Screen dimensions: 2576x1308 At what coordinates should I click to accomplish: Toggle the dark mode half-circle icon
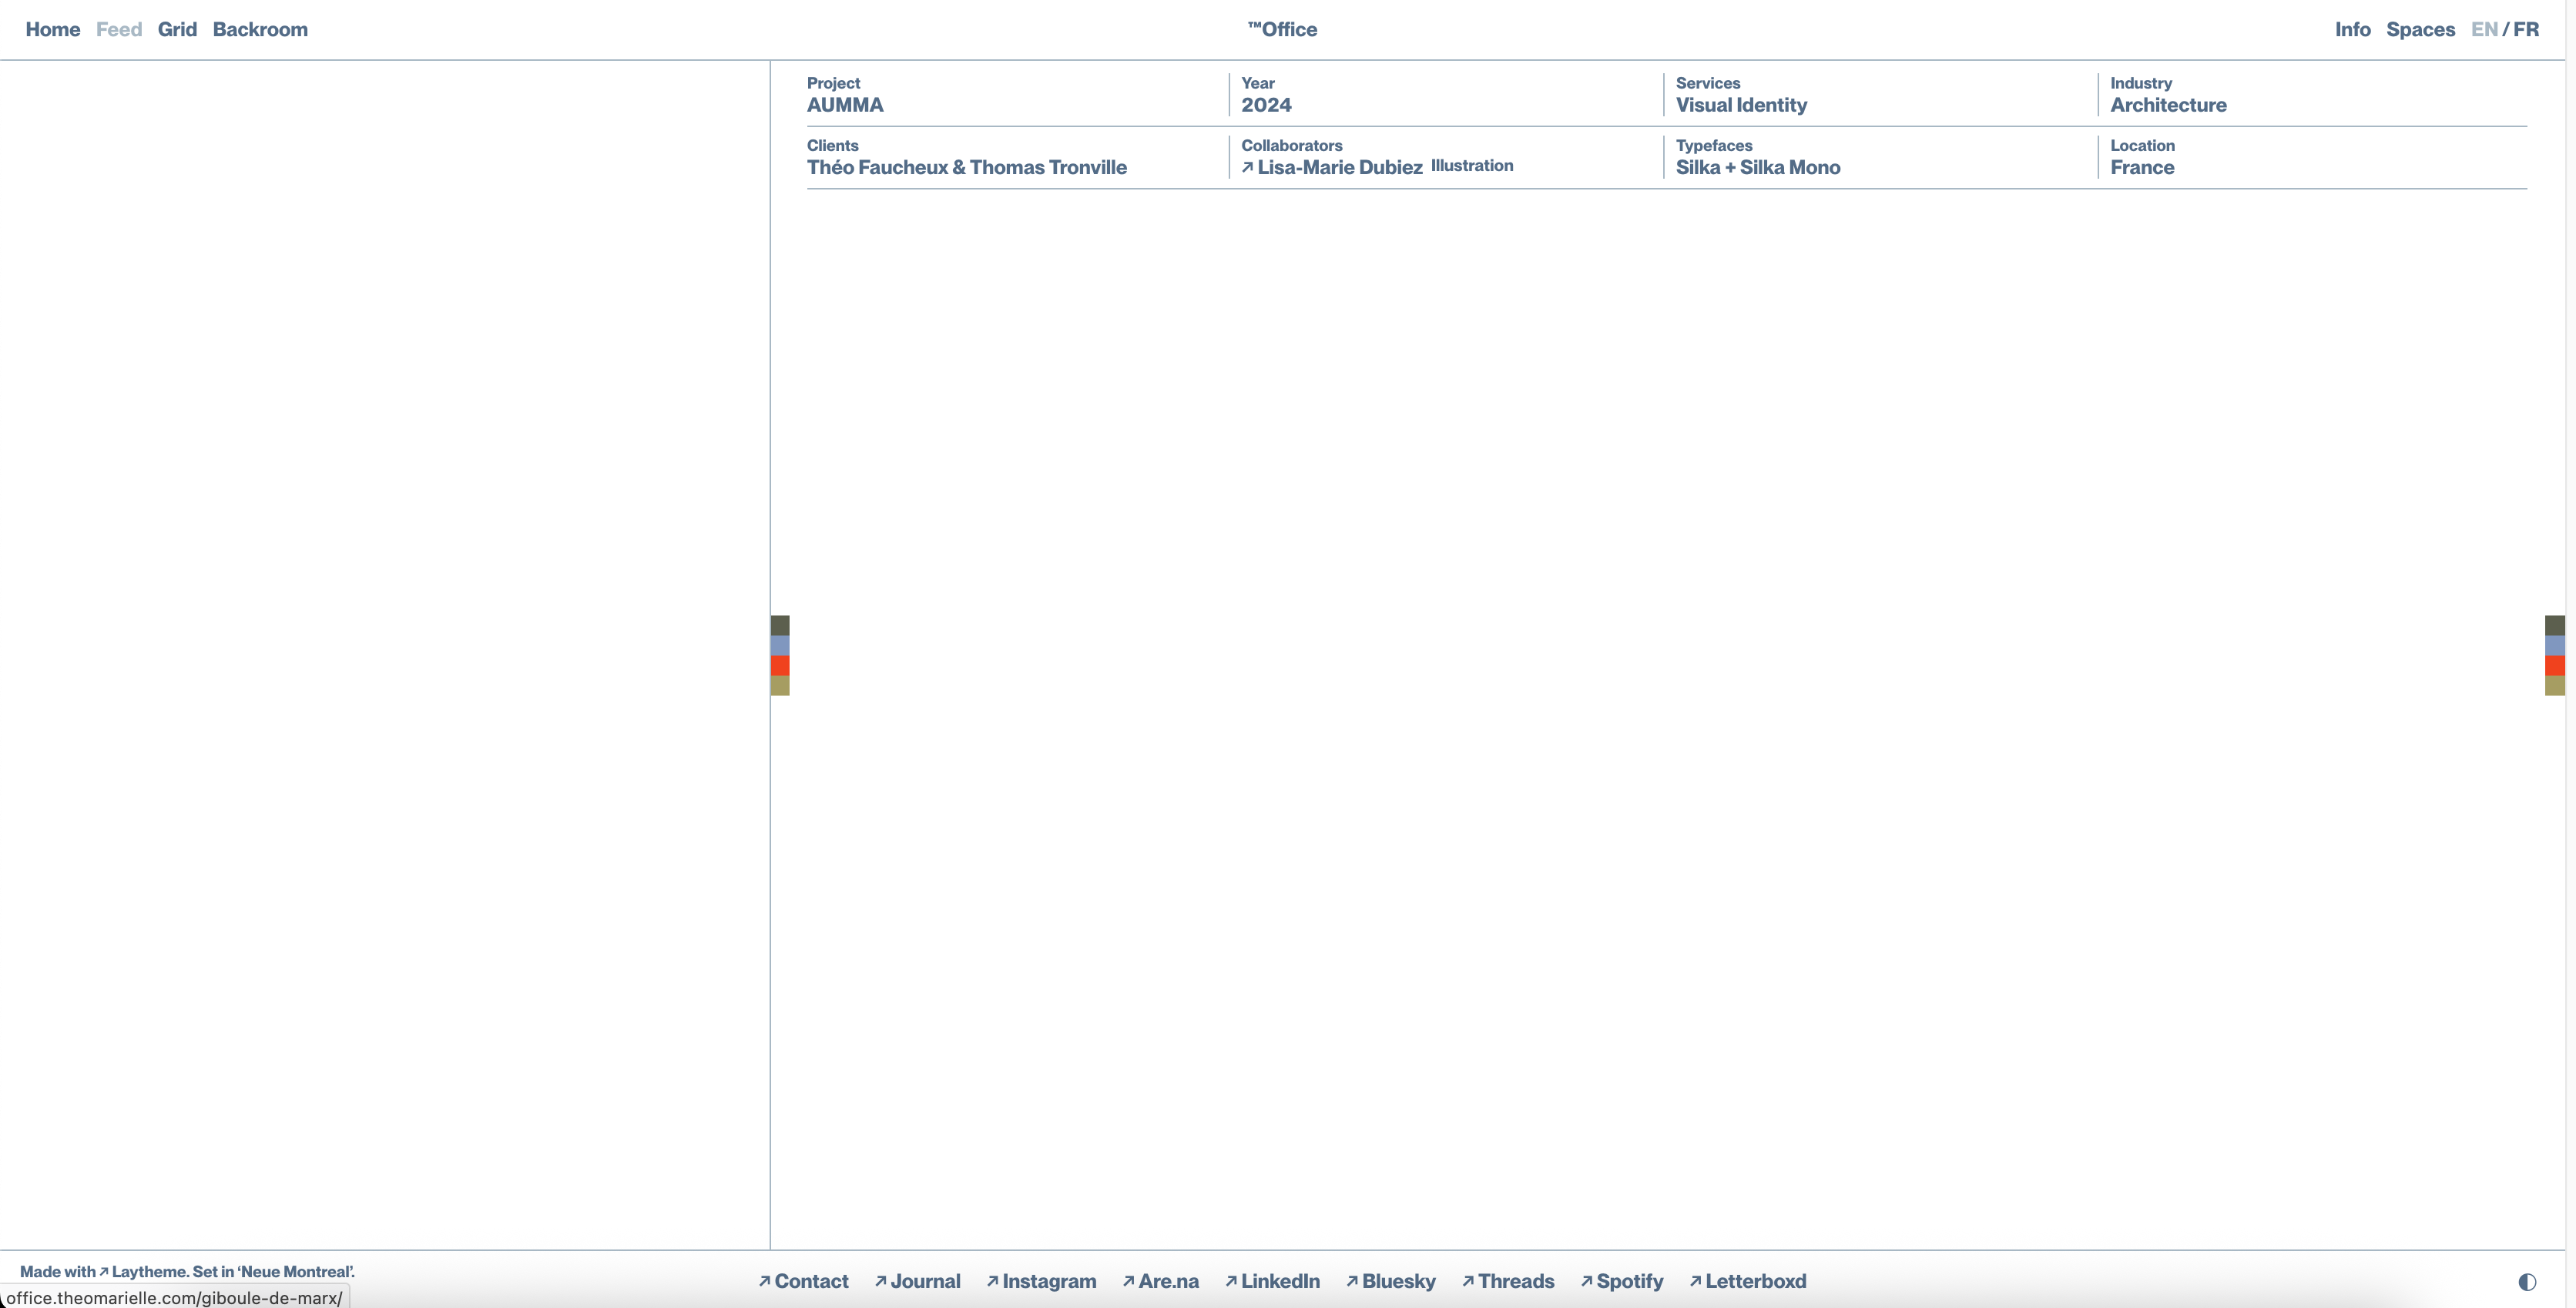pyautogui.click(x=2527, y=1281)
